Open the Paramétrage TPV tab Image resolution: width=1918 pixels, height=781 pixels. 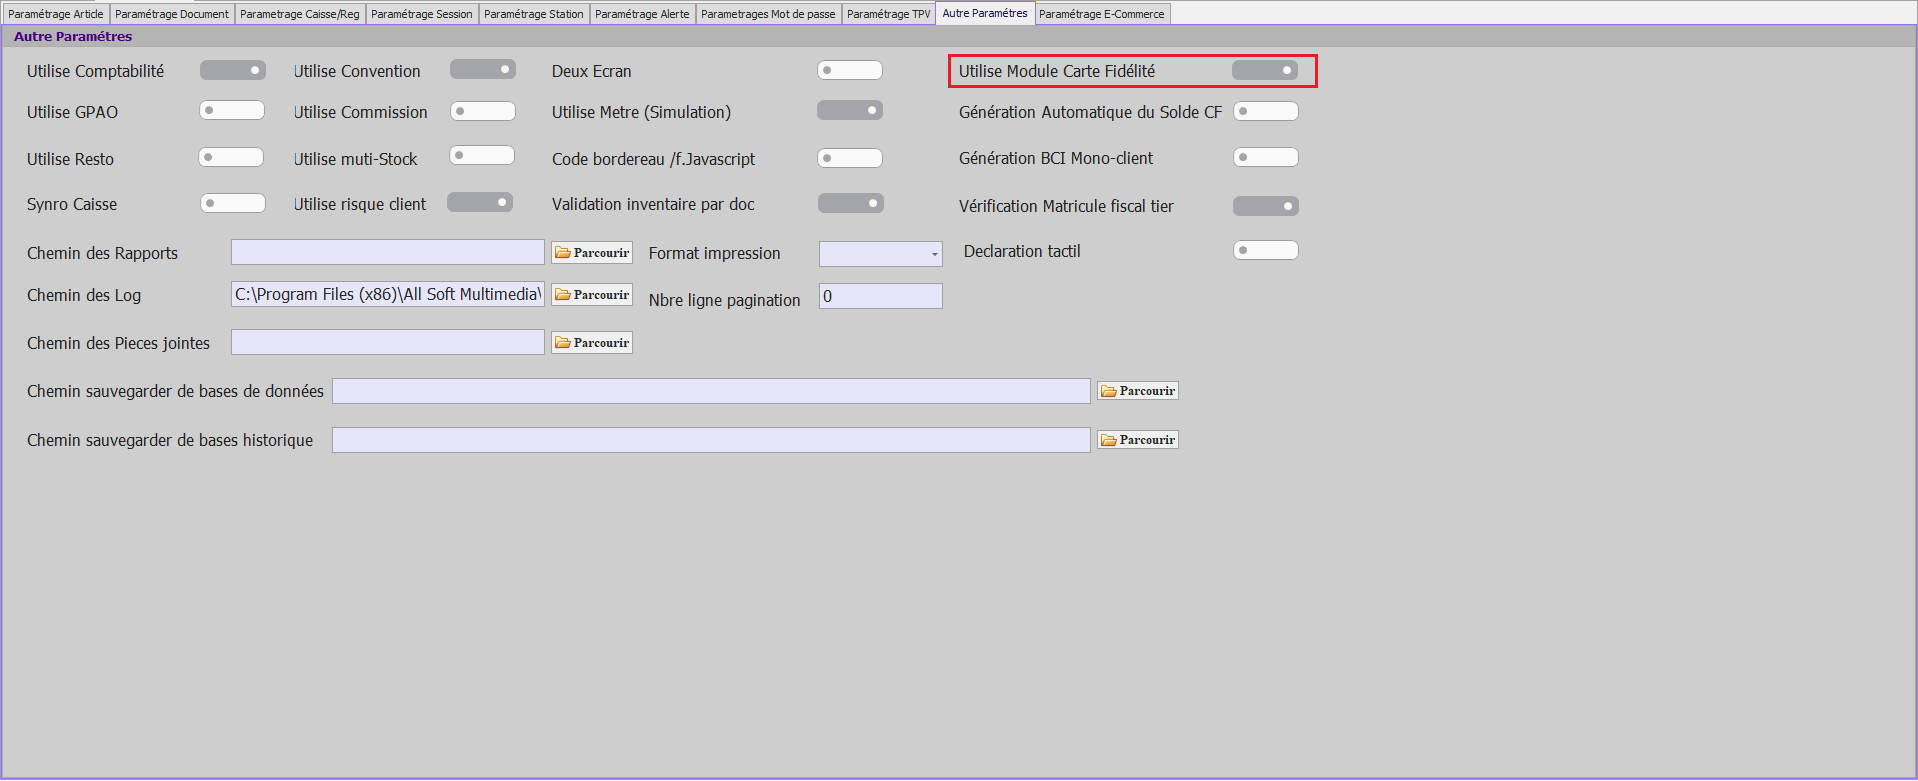888,14
